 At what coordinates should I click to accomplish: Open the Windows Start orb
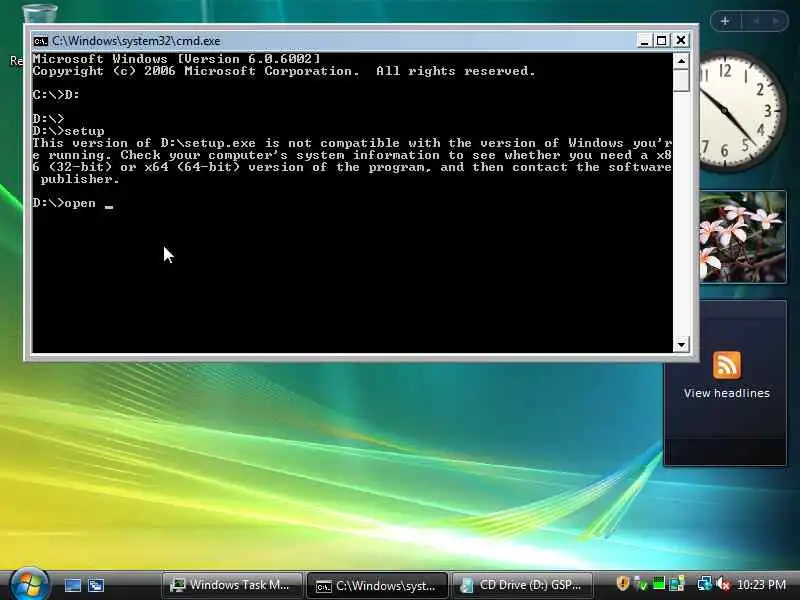coord(29,584)
